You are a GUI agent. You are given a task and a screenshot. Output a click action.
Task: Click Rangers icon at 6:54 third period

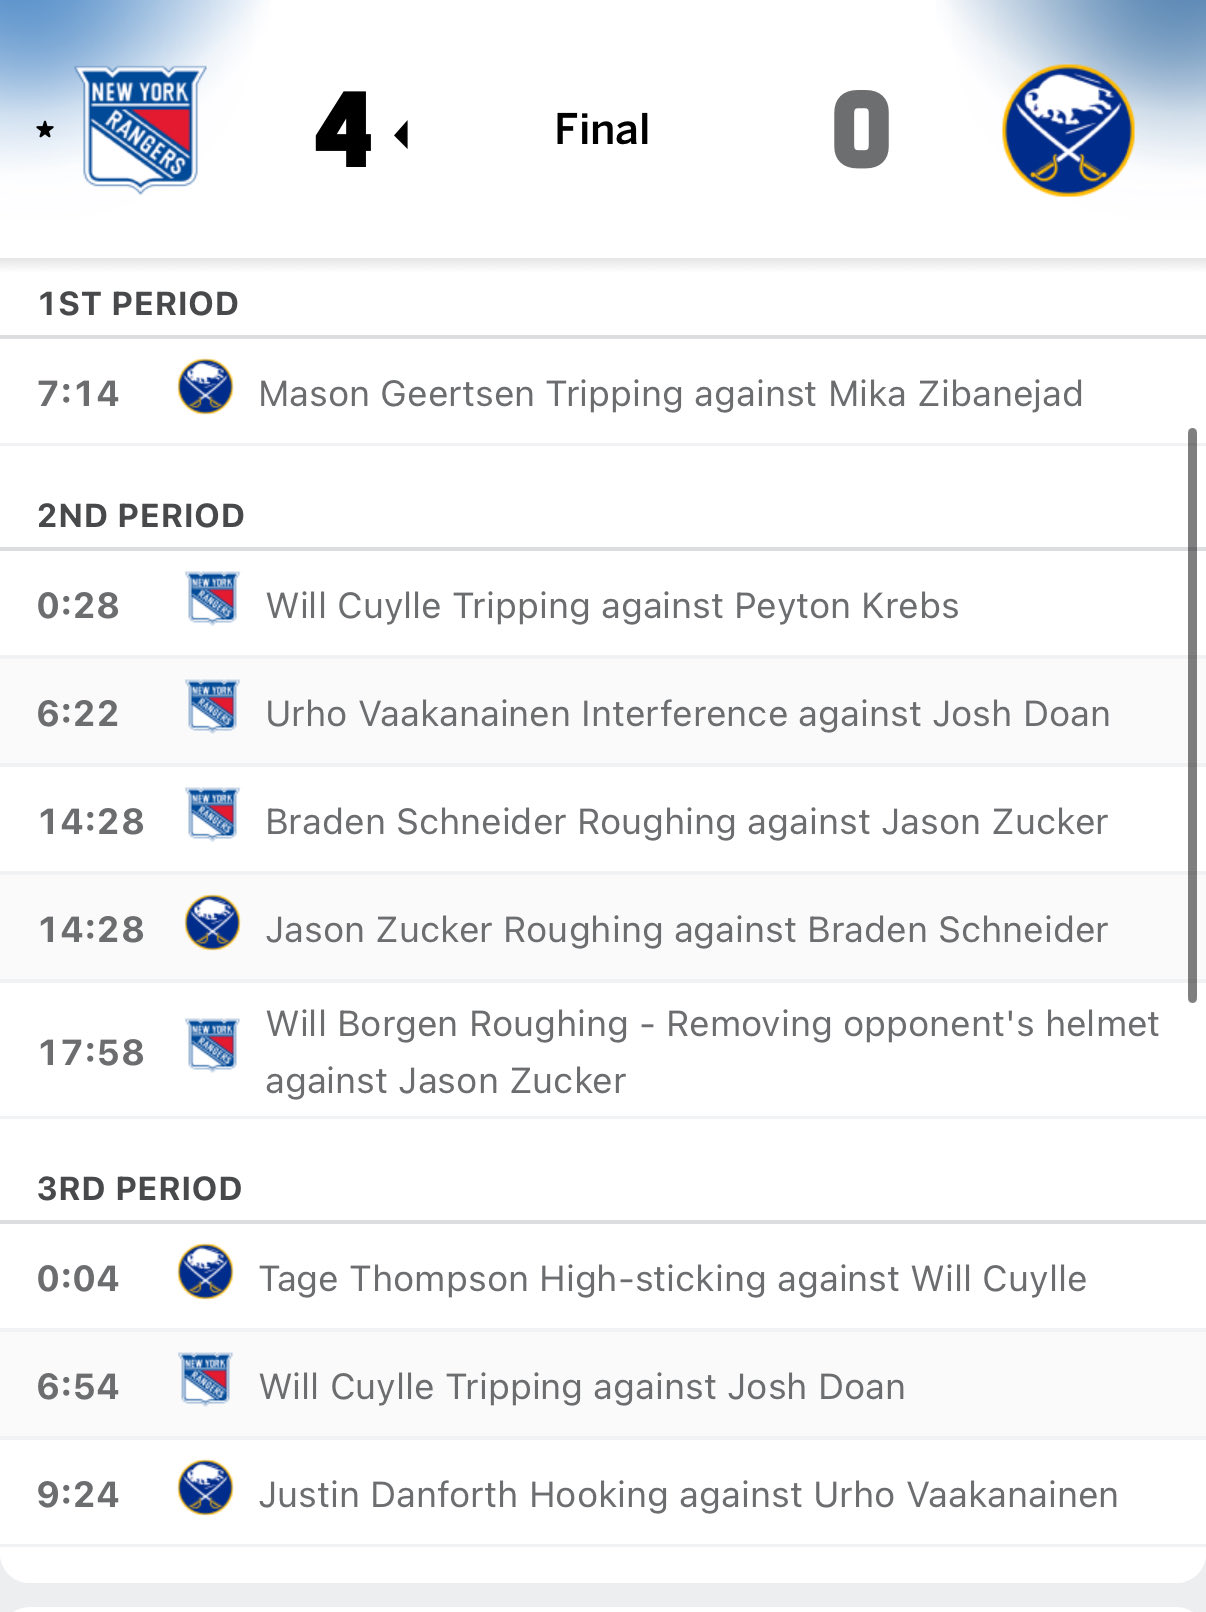coord(205,1379)
